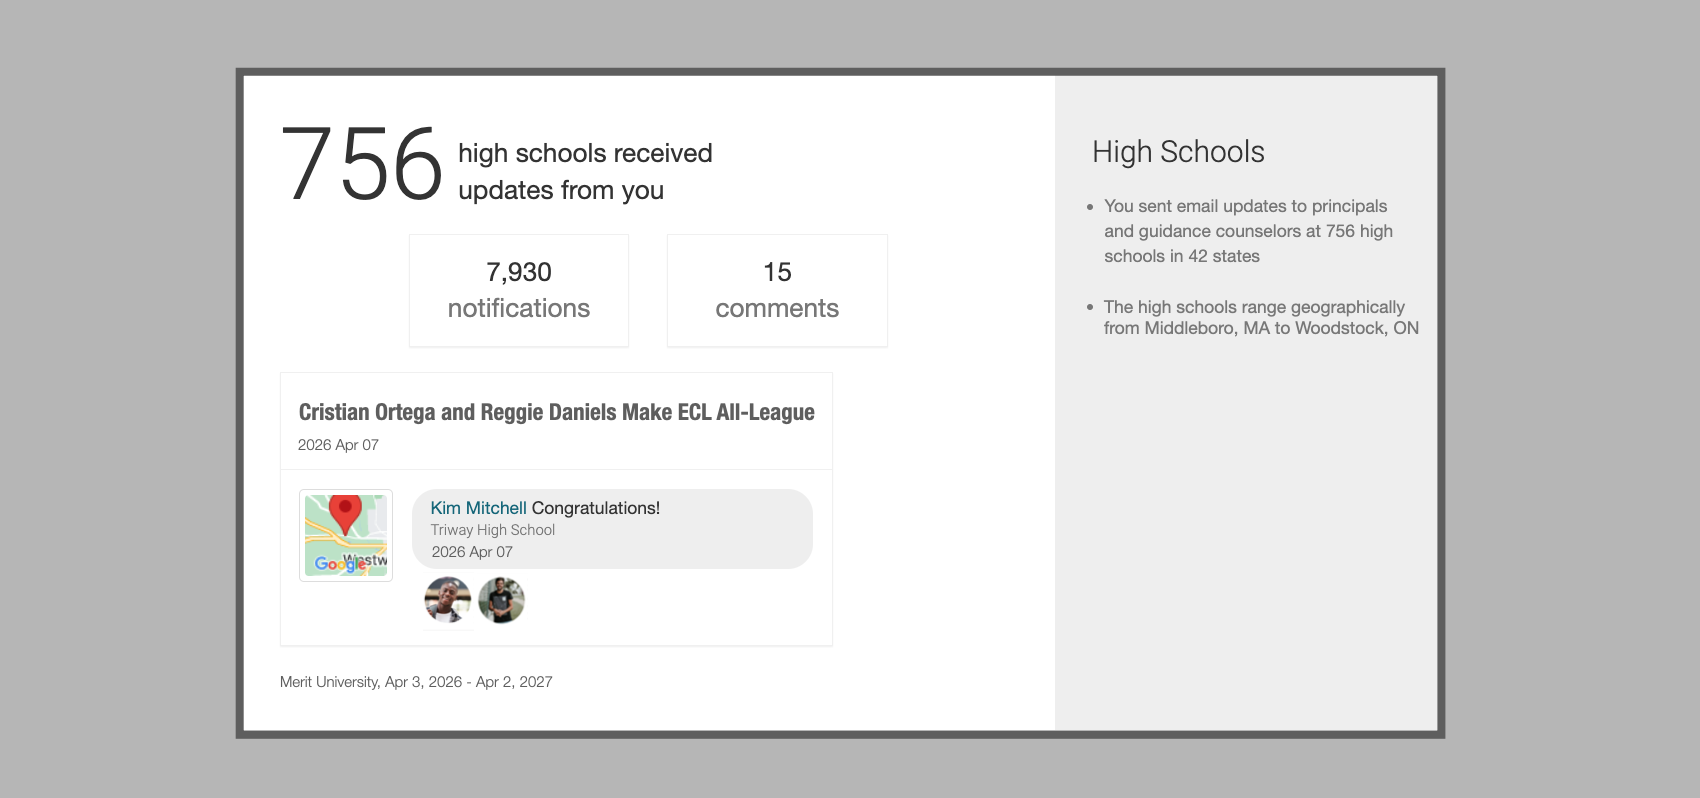Image resolution: width=1700 pixels, height=798 pixels.
Task: Click the Merit University date range footer
Action: click(416, 682)
